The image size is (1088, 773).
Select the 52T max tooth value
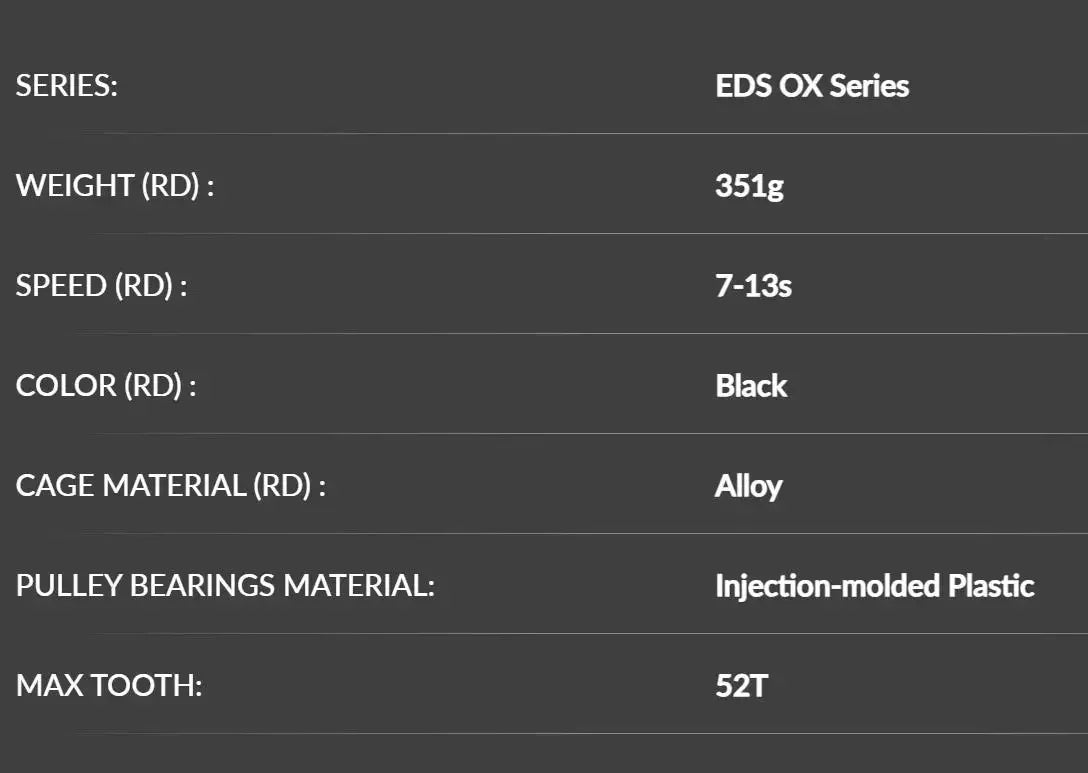tap(741, 686)
